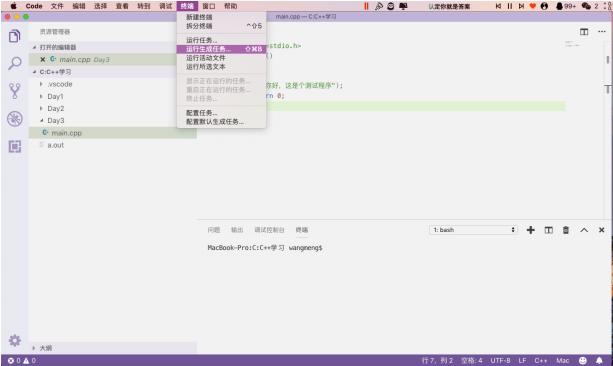Open the 文件 menu in menu bar
The width and height of the screenshot is (613, 366).
57,6
